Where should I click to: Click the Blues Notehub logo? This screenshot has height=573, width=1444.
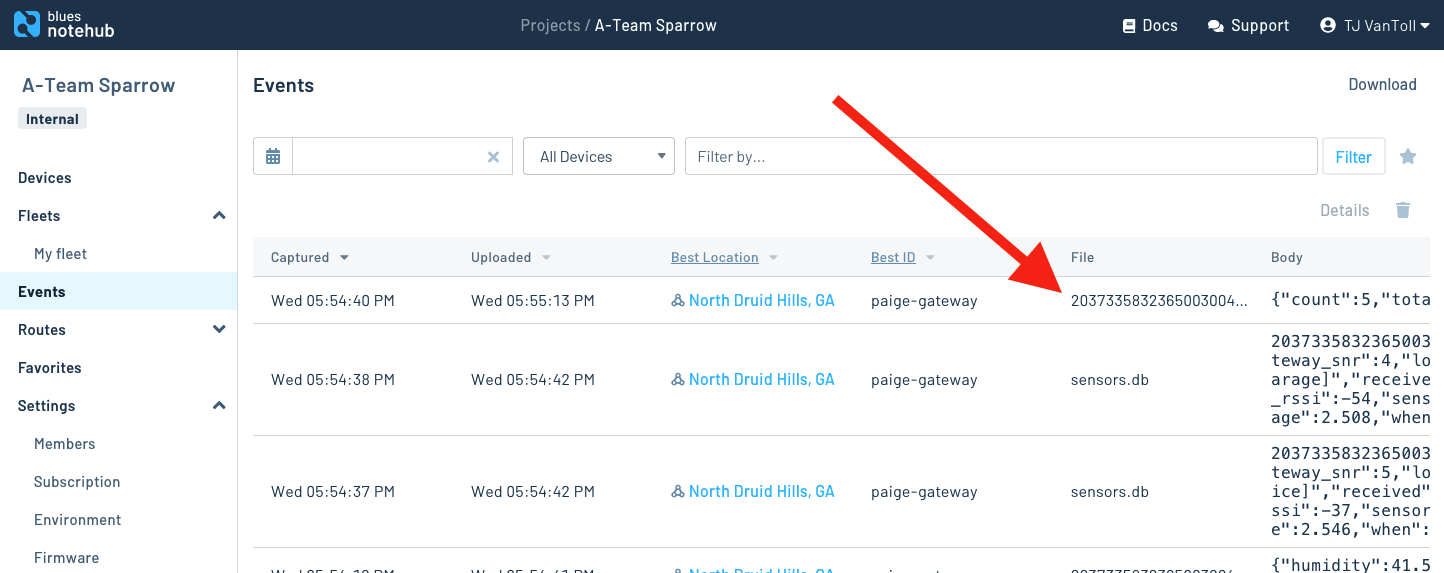point(64,25)
